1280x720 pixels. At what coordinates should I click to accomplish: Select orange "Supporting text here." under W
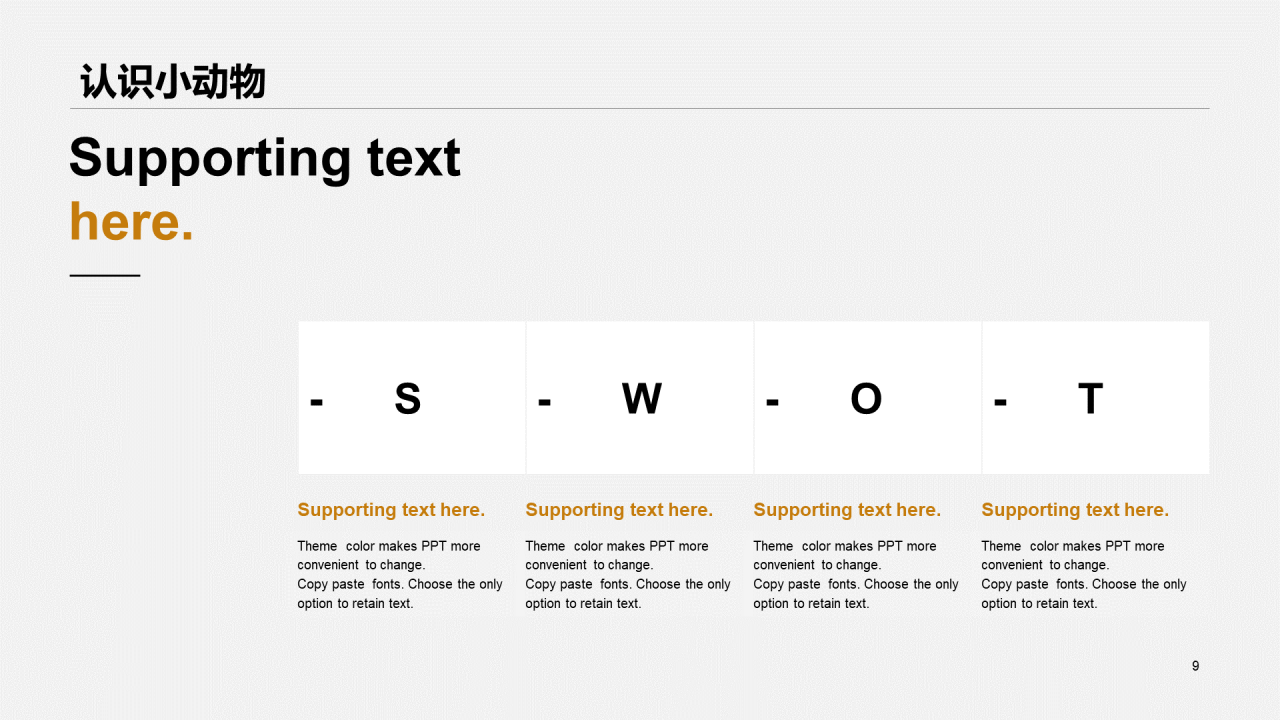point(619,510)
